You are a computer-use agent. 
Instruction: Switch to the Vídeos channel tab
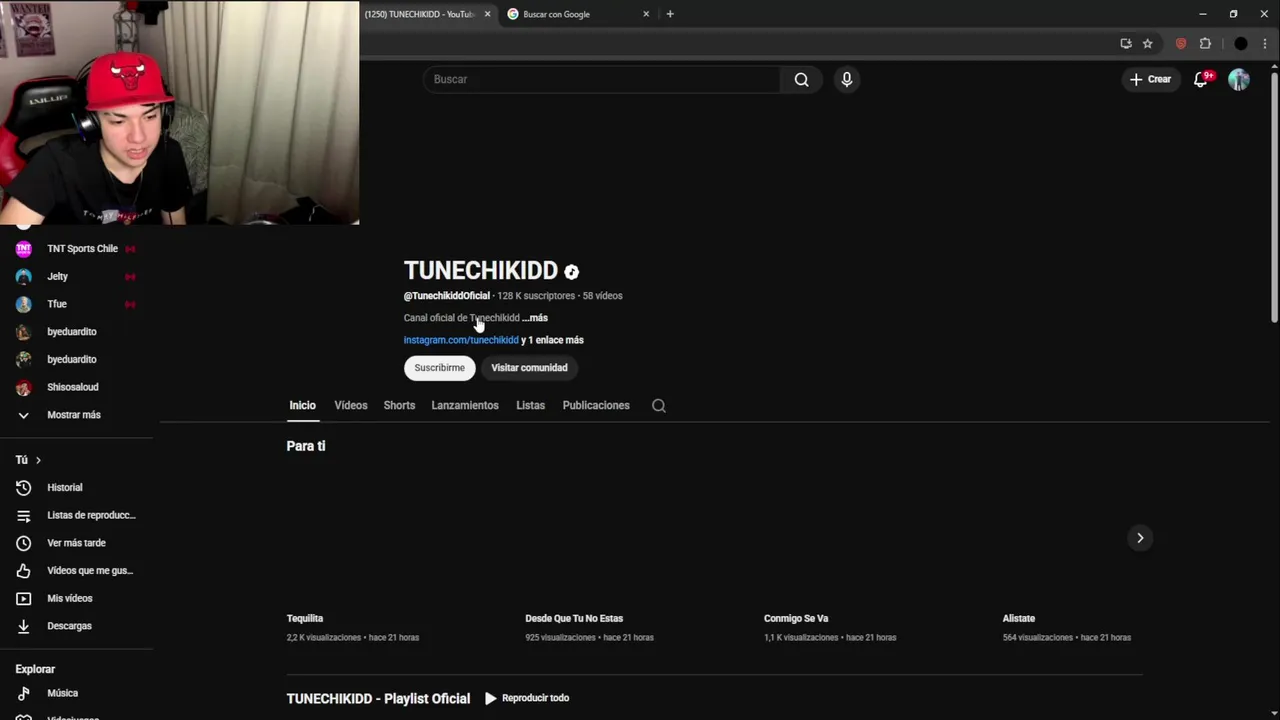tap(351, 405)
